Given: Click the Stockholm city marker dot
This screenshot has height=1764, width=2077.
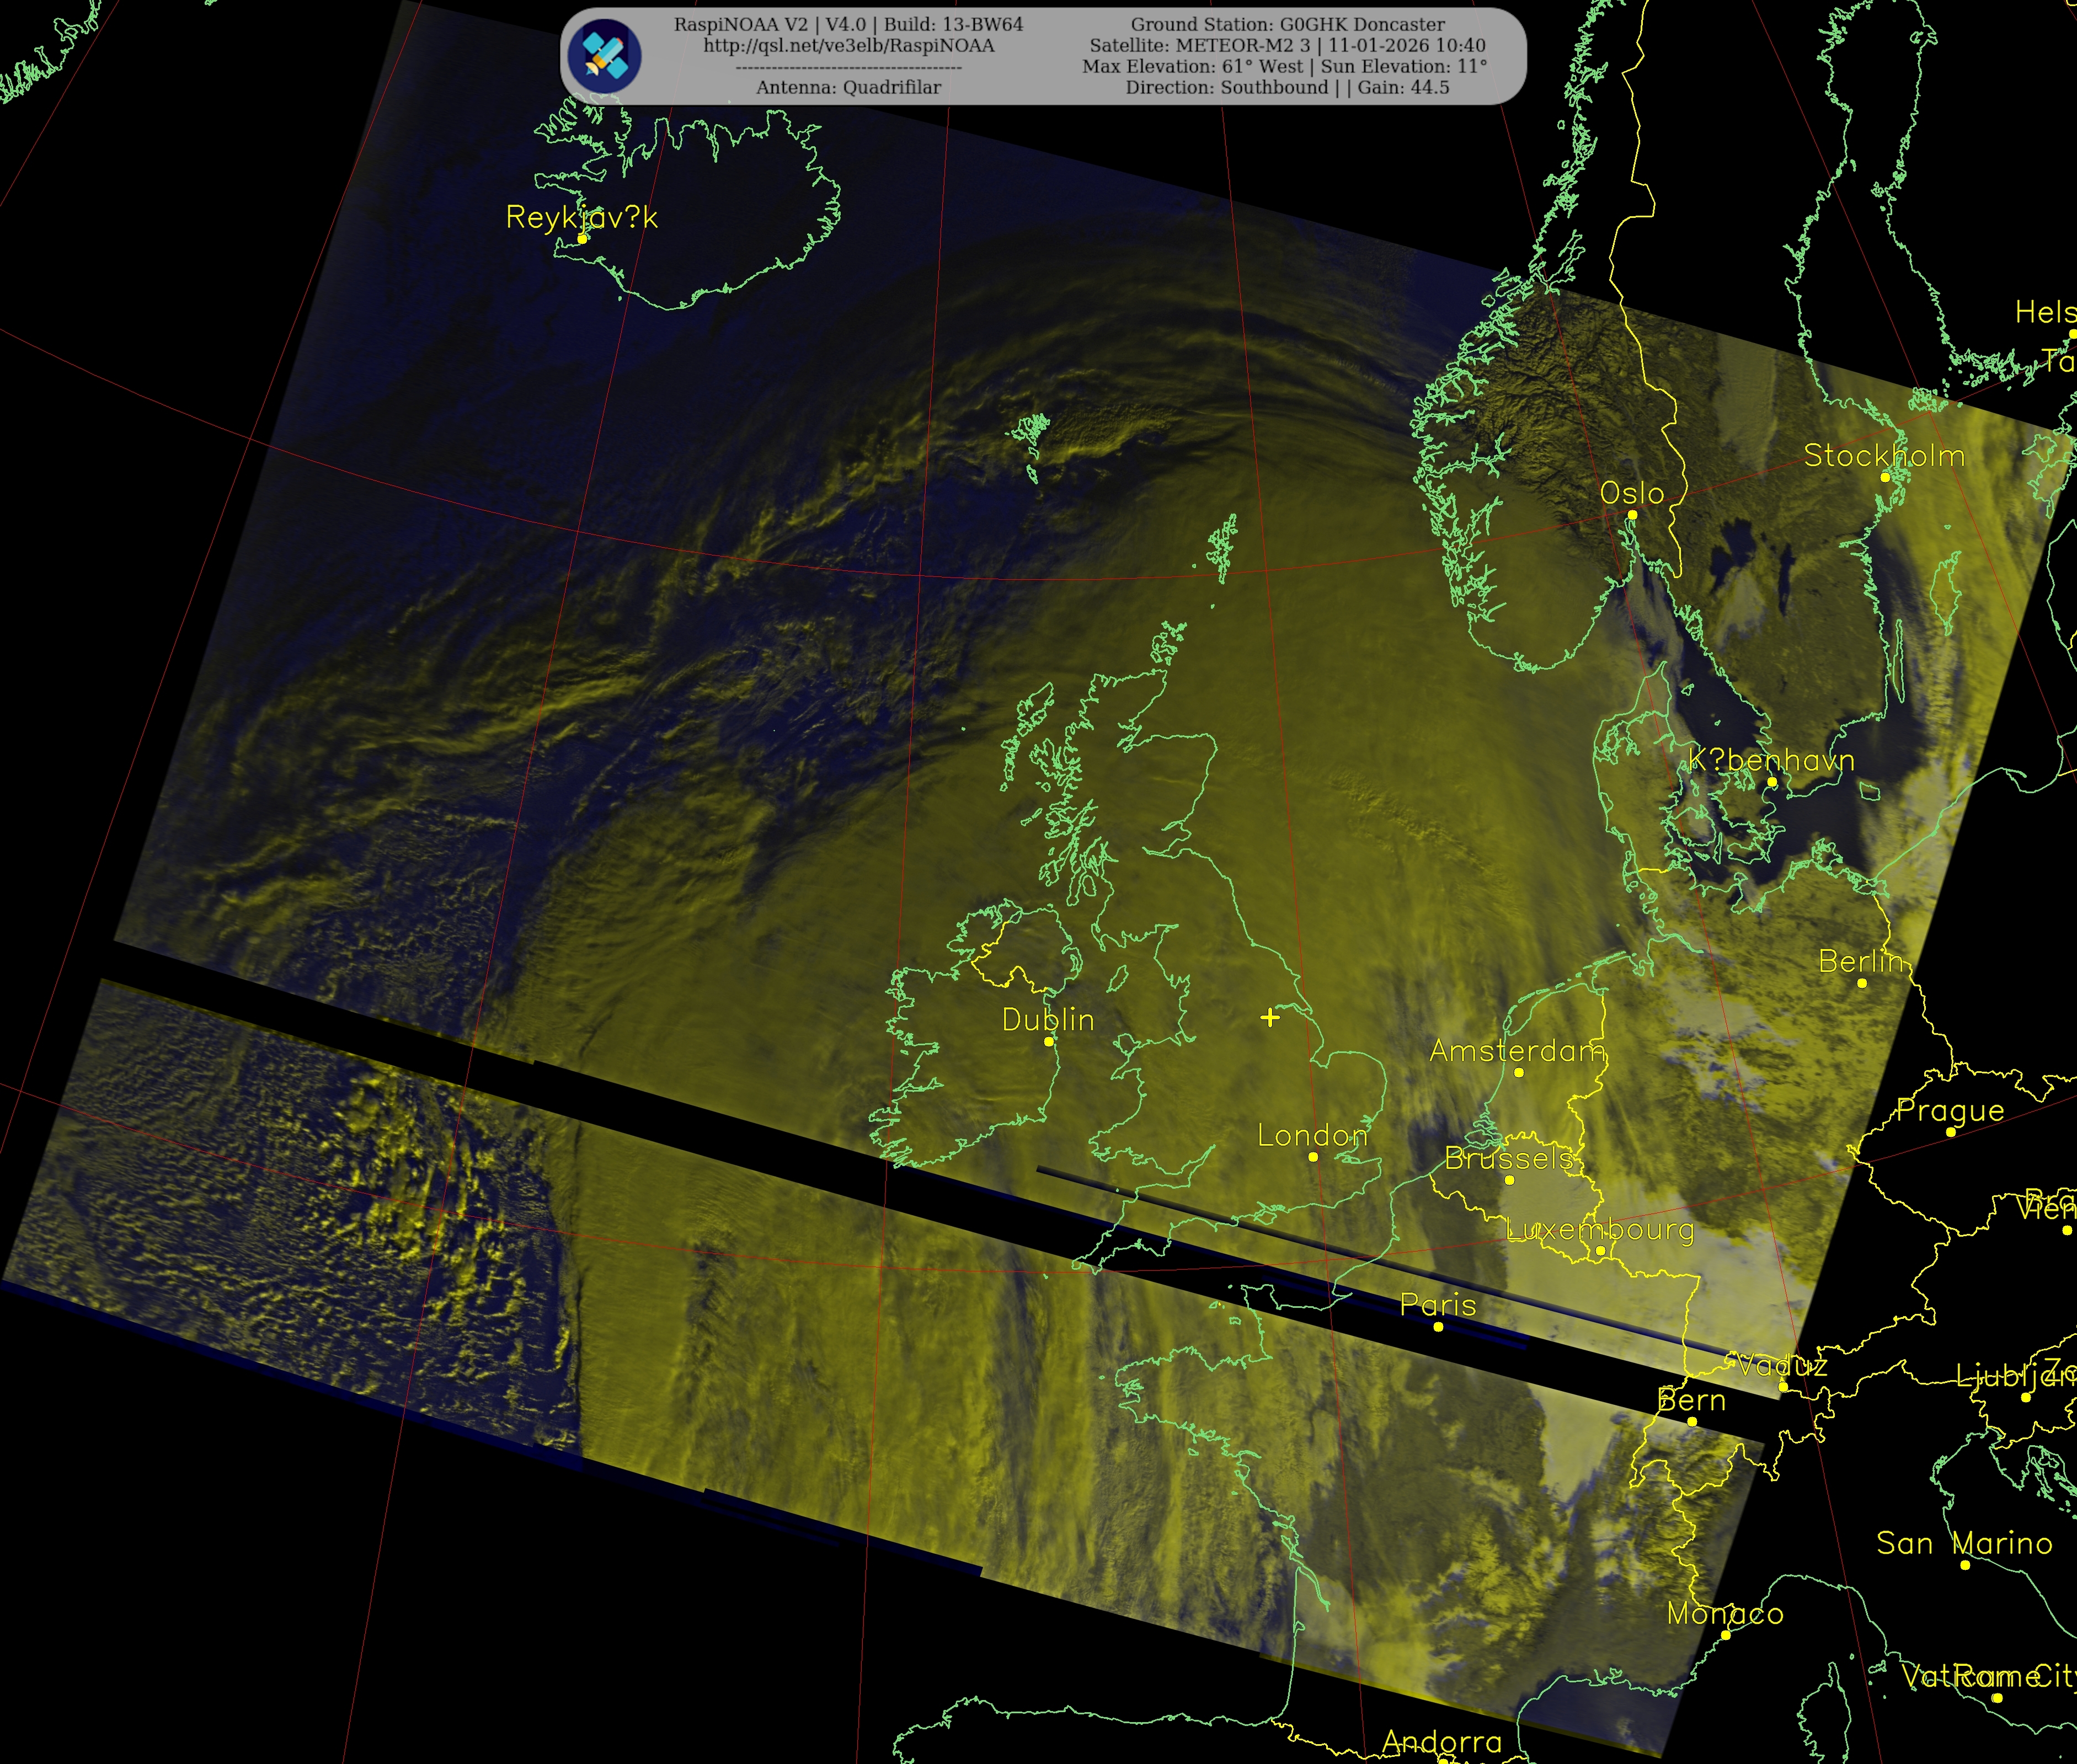Looking at the screenshot, I should click(x=1885, y=477).
